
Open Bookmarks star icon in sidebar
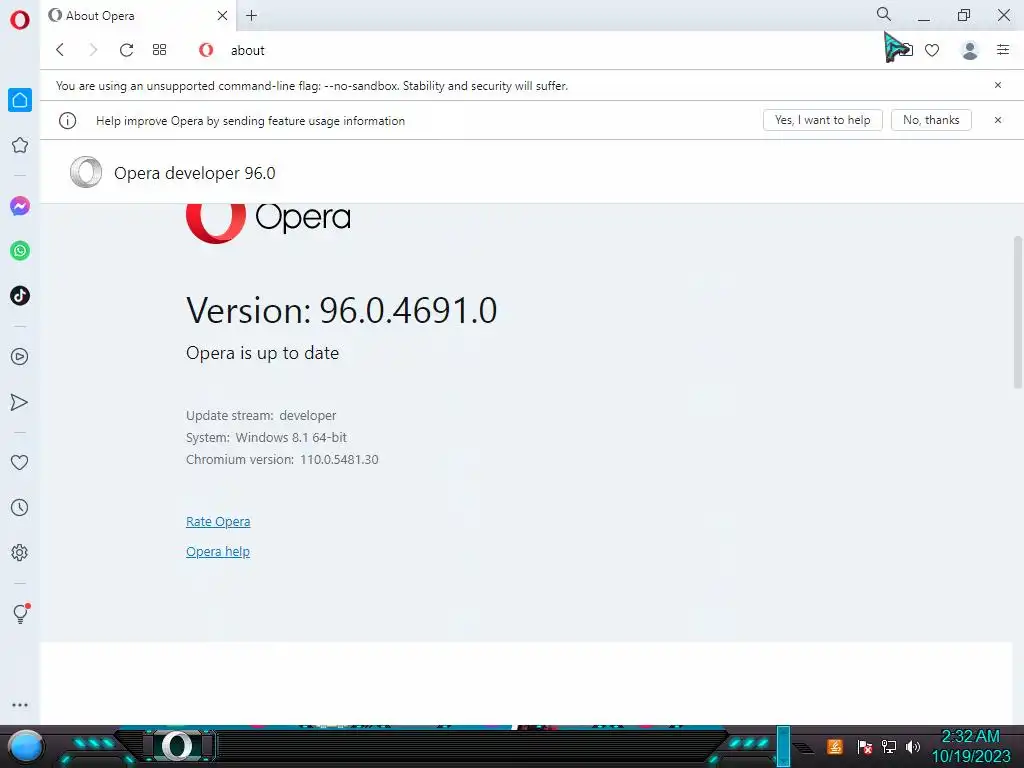[20, 145]
